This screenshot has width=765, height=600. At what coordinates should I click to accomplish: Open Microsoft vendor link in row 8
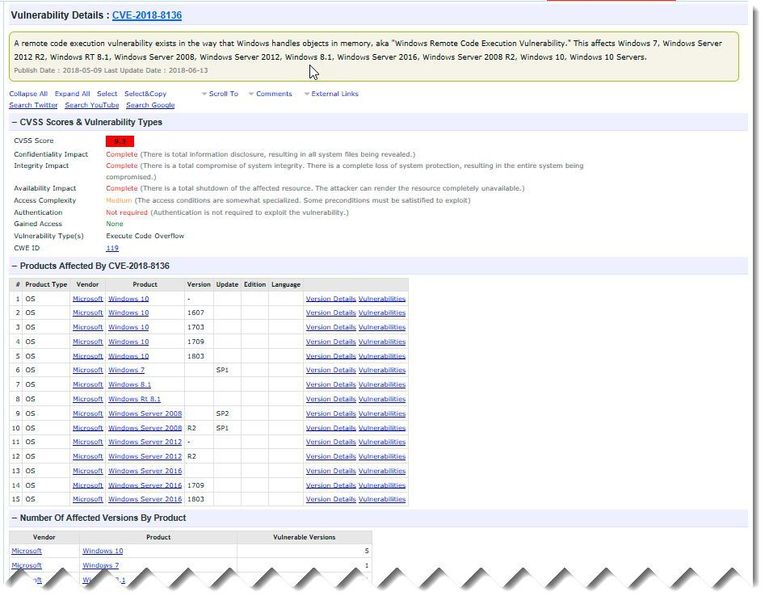tap(87, 399)
